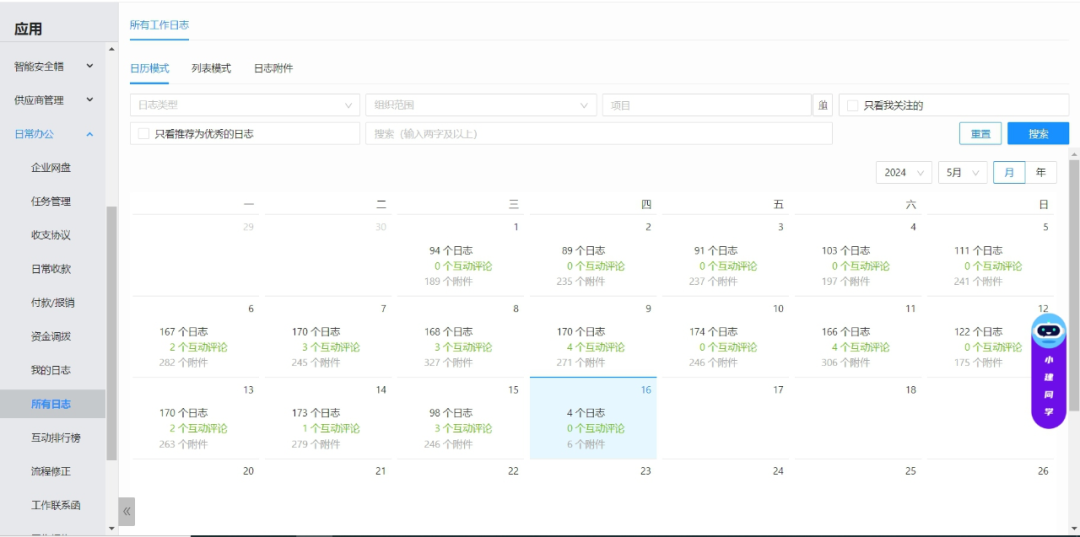Image resolution: width=1080 pixels, height=537 pixels.
Task: Open the 小建同学 robot assistant
Action: (x=1048, y=370)
